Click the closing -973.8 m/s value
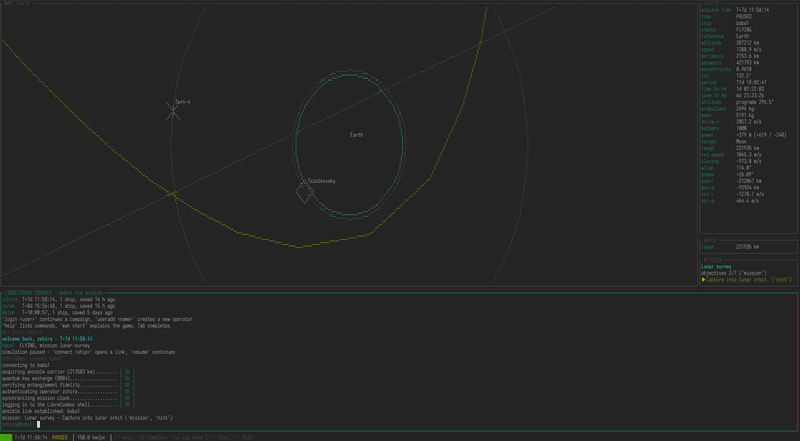 [x=749, y=161]
